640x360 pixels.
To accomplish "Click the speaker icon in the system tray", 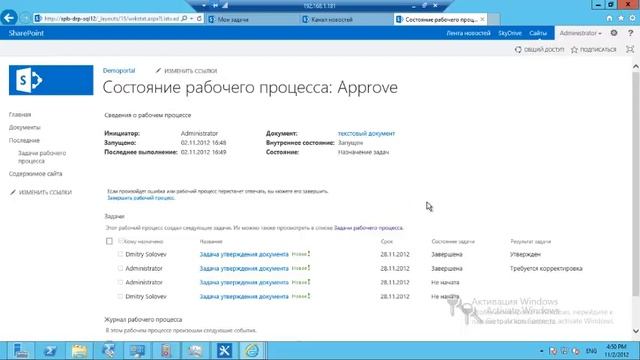I will coord(576,351).
